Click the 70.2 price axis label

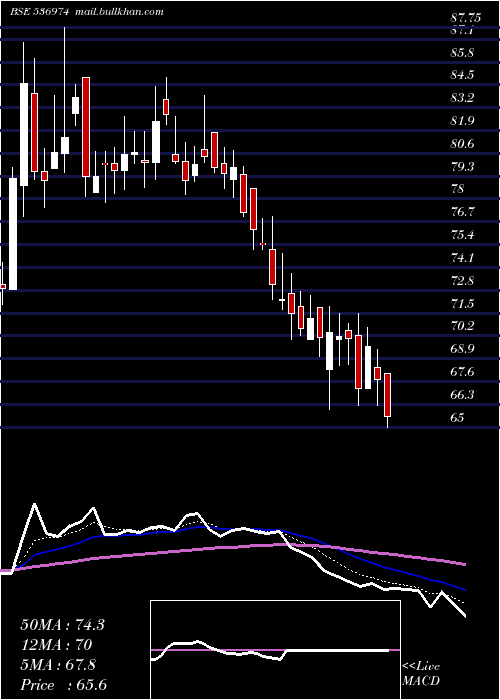pyautogui.click(x=462, y=326)
